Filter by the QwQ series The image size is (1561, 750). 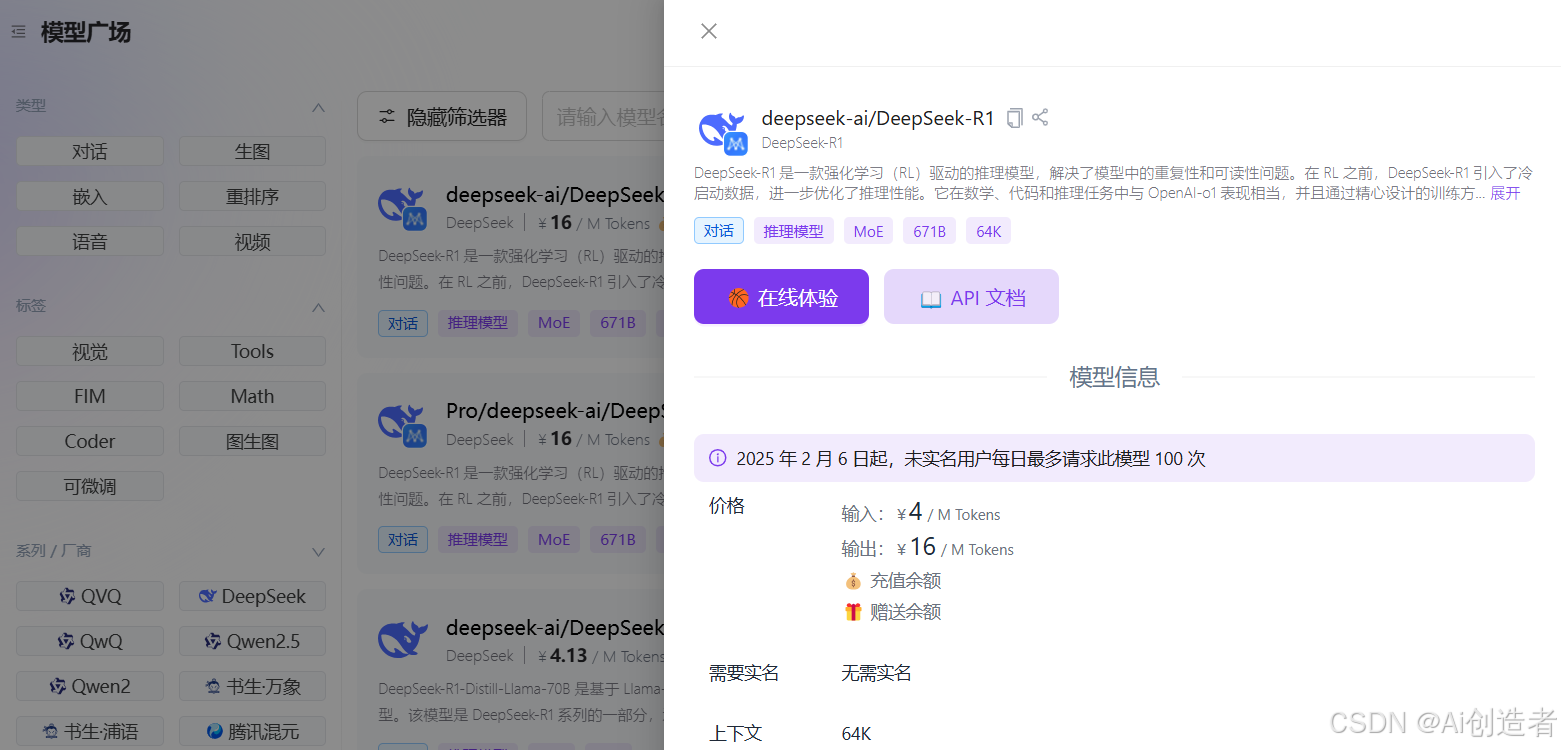(x=90, y=641)
